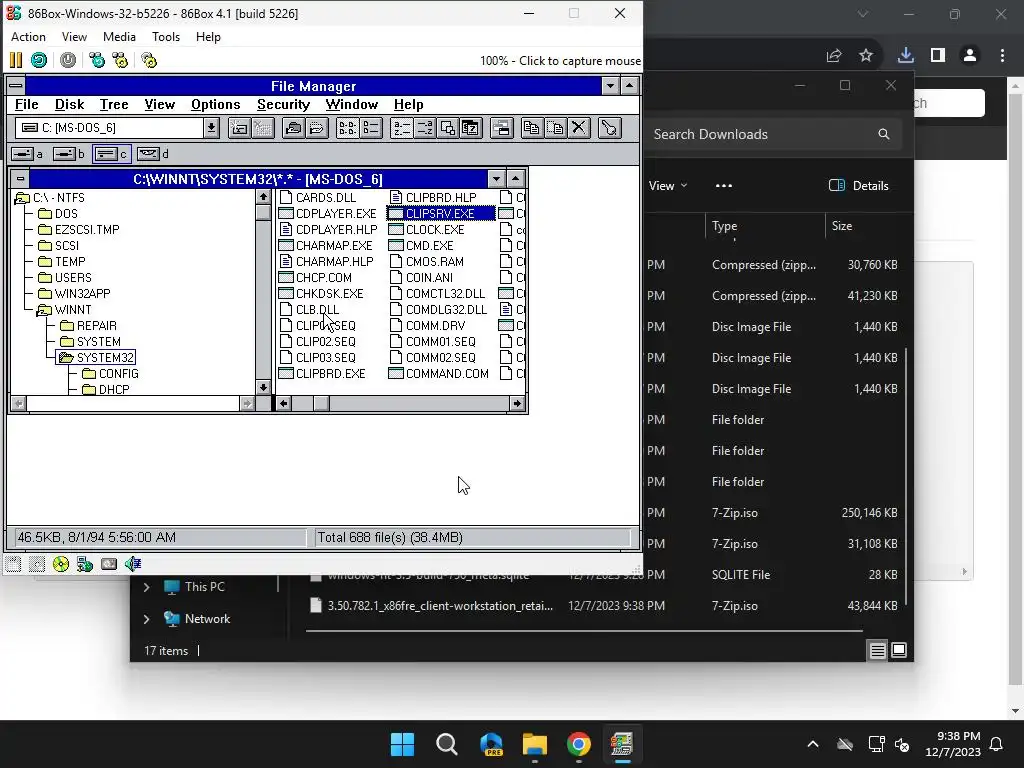Screen dimensions: 1024x768
Task: Switch to All File Details view icon
Action: [371, 128]
